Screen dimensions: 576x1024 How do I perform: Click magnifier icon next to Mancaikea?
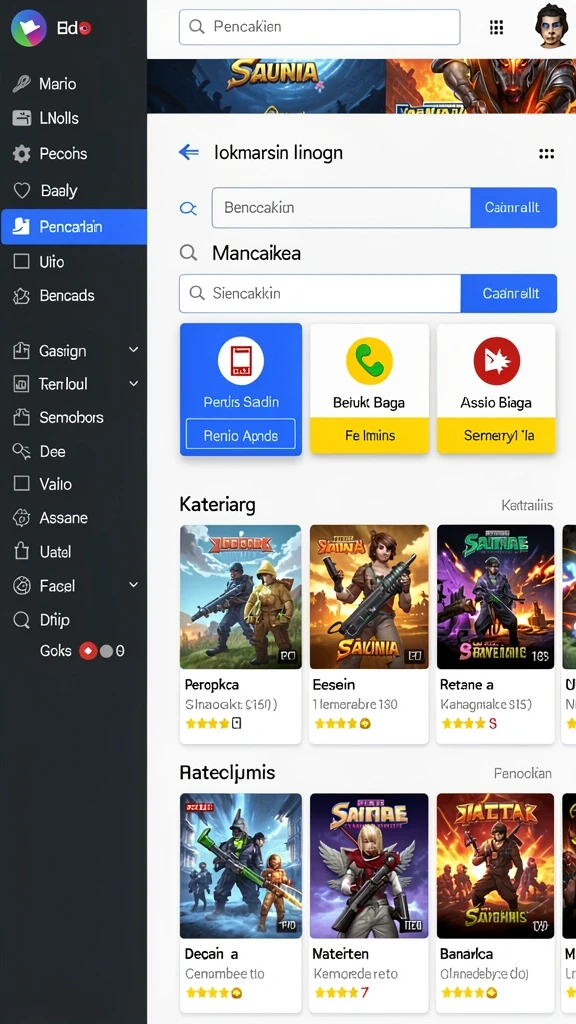tap(188, 253)
